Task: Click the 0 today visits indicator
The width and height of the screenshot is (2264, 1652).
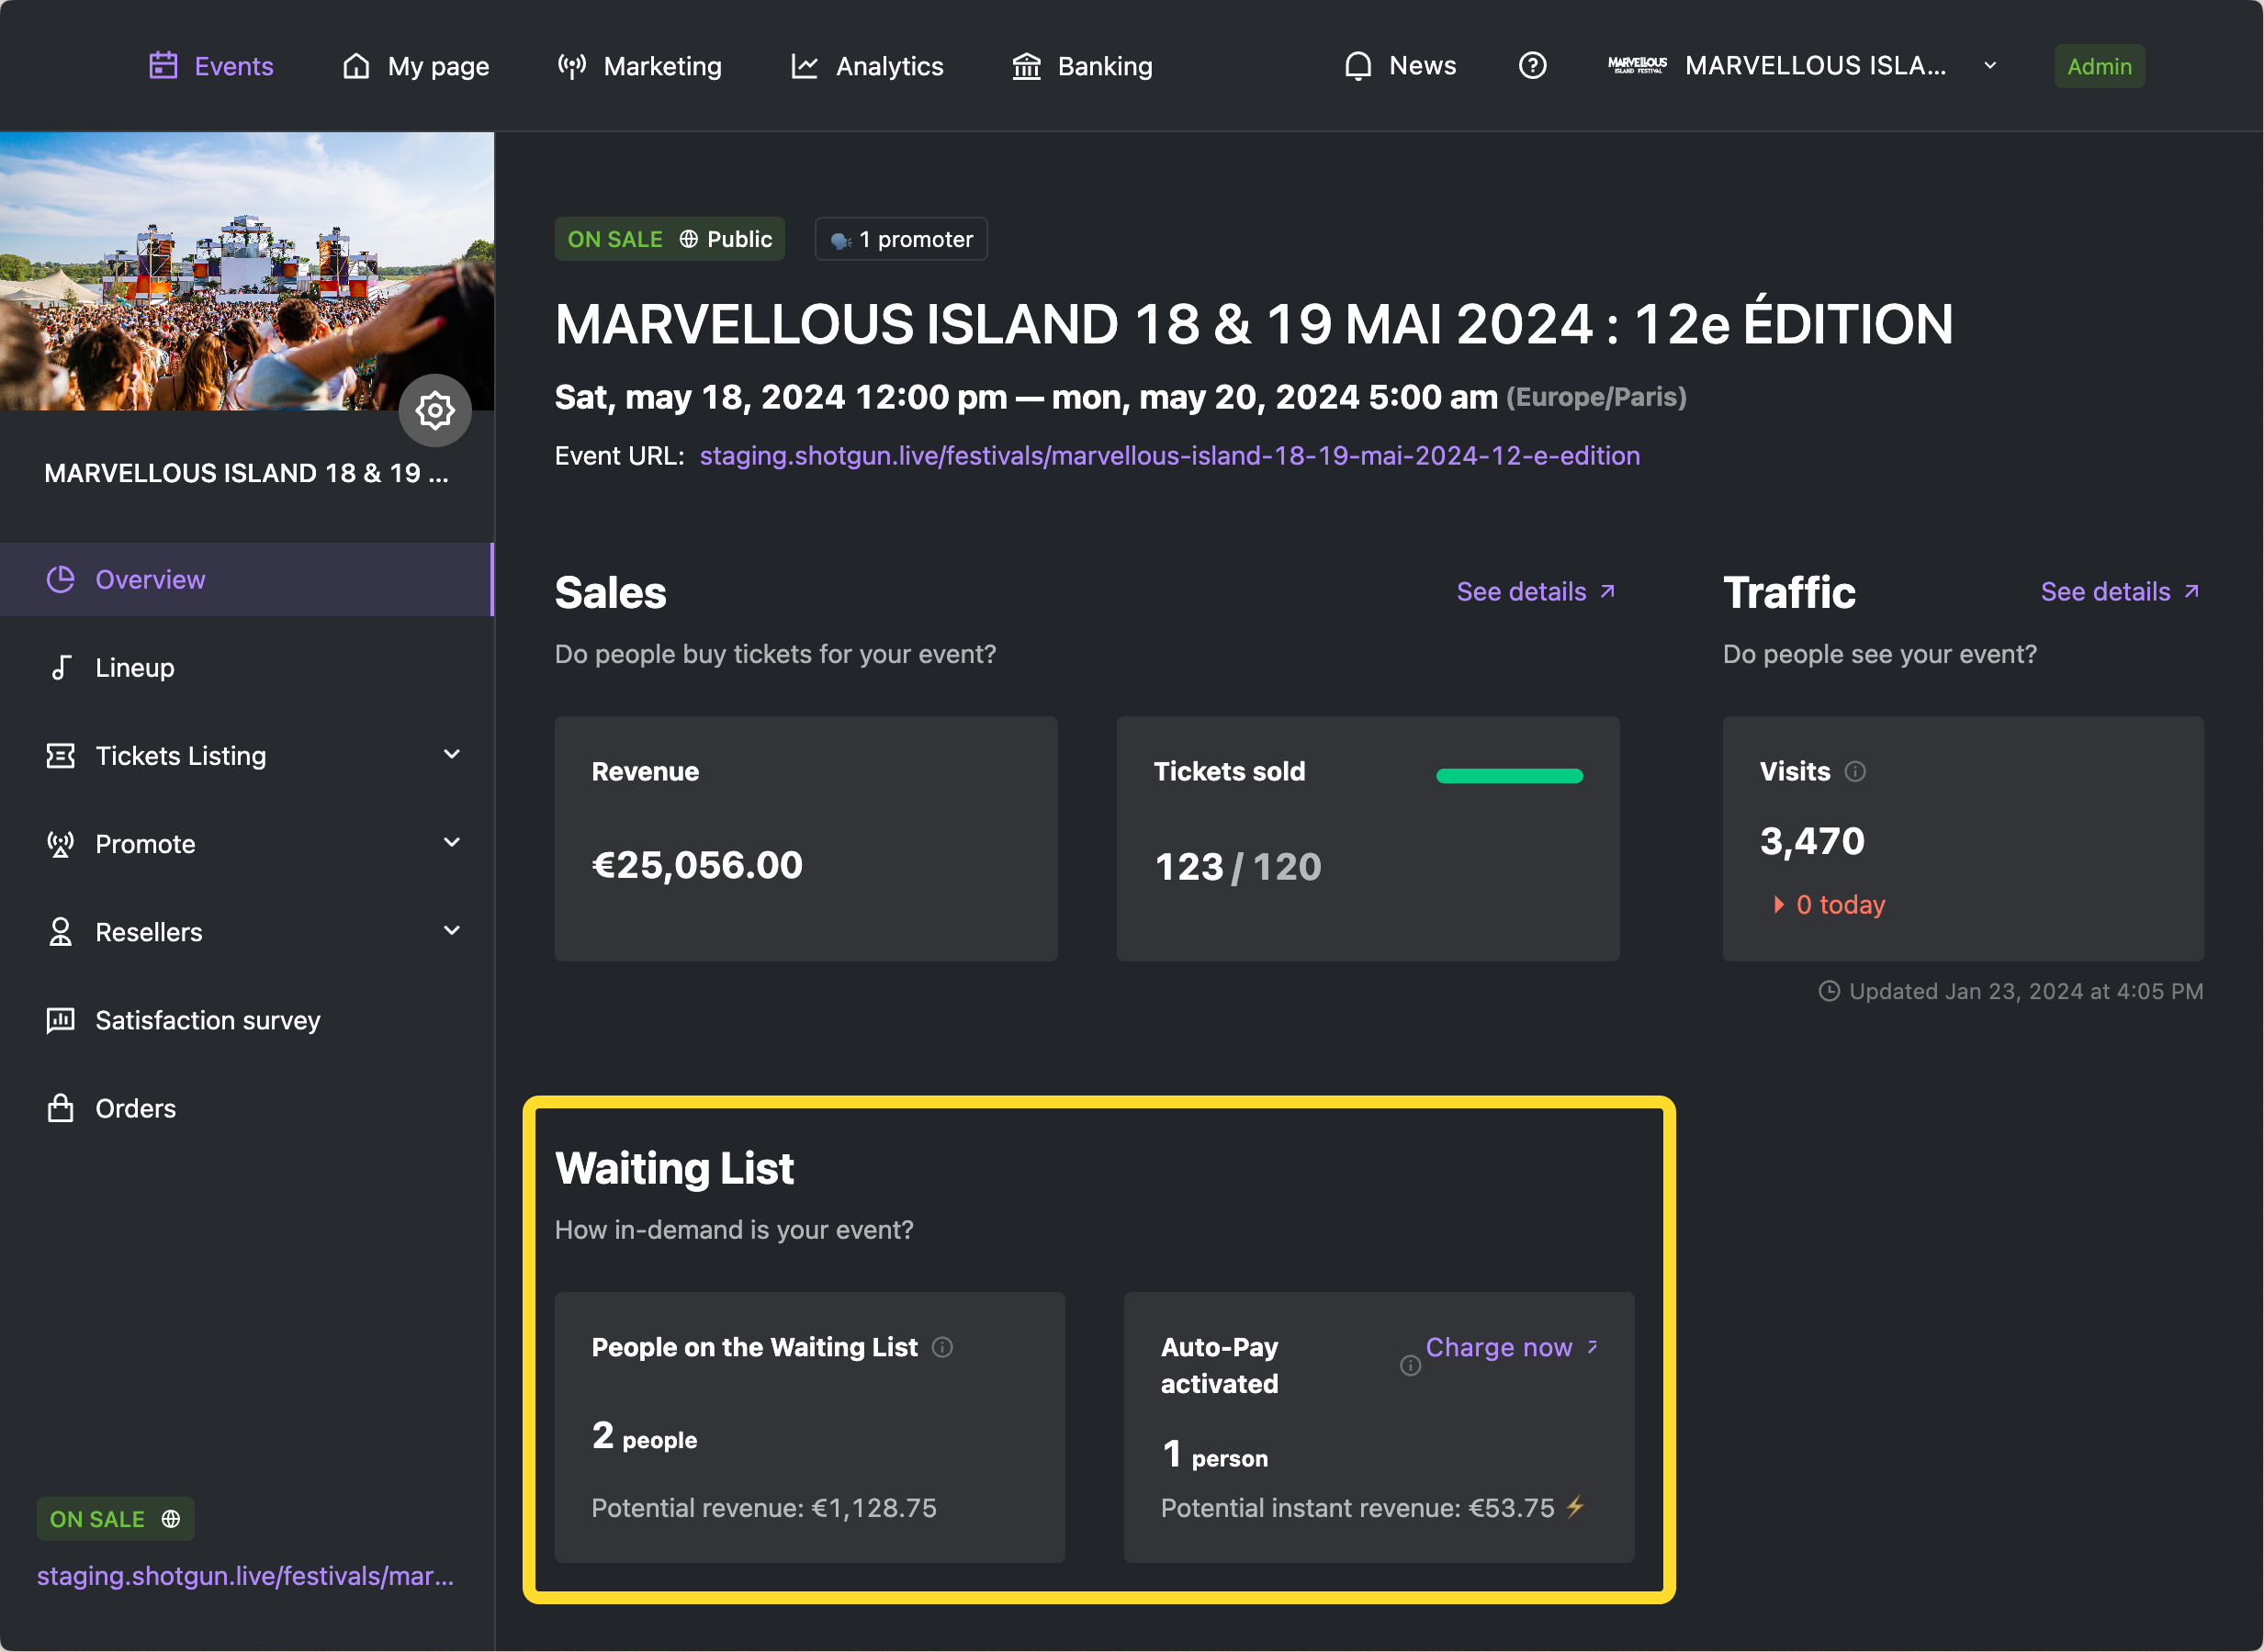Action: click(1828, 904)
